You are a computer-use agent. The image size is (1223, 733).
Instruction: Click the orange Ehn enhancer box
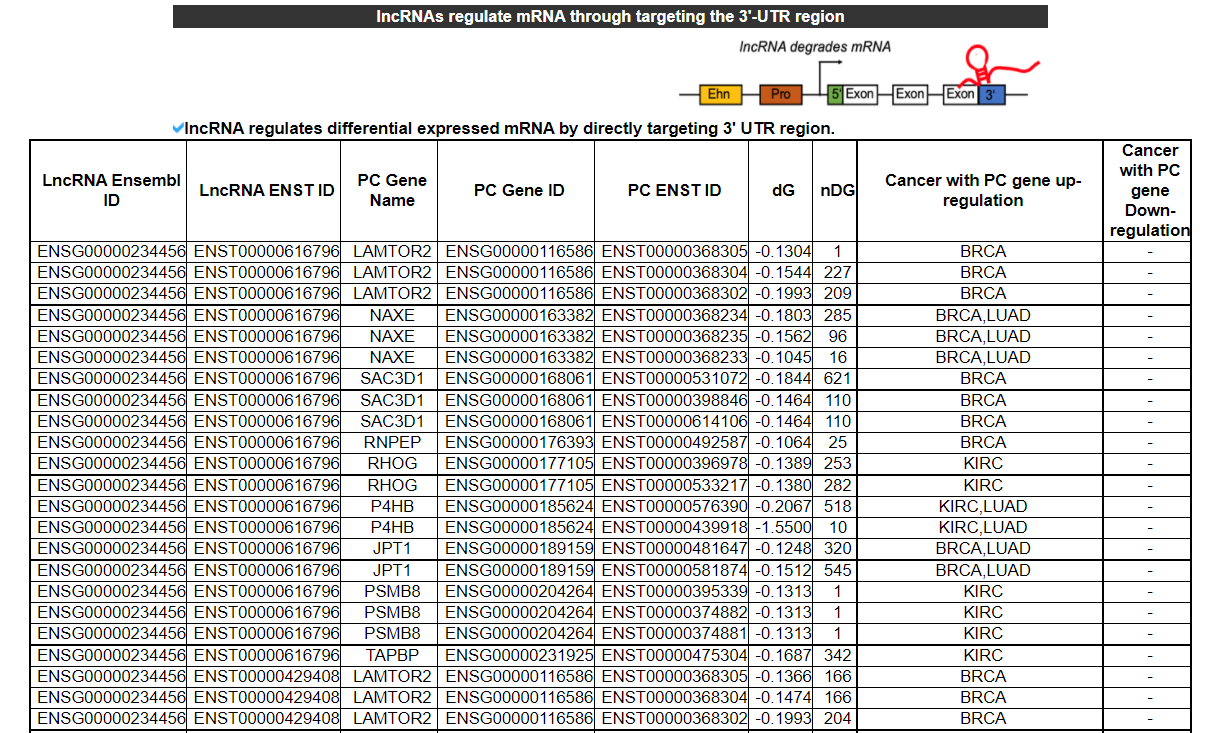(719, 94)
